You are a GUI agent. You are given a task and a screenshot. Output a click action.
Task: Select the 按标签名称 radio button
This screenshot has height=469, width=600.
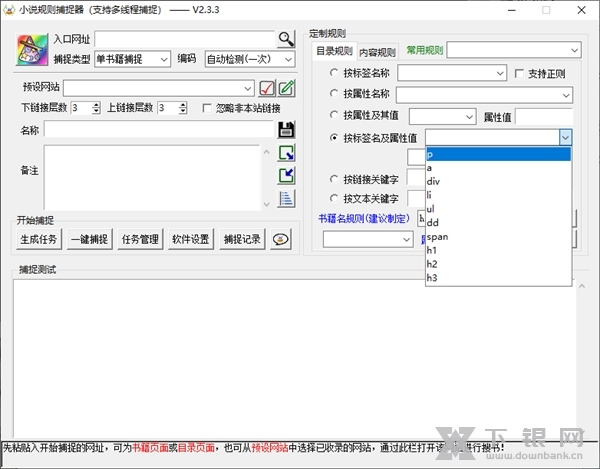(x=334, y=74)
